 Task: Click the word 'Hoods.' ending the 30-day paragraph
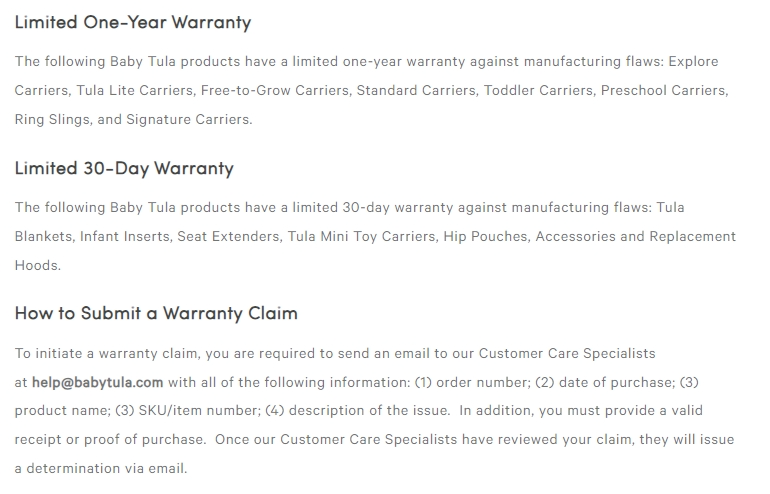pos(38,265)
